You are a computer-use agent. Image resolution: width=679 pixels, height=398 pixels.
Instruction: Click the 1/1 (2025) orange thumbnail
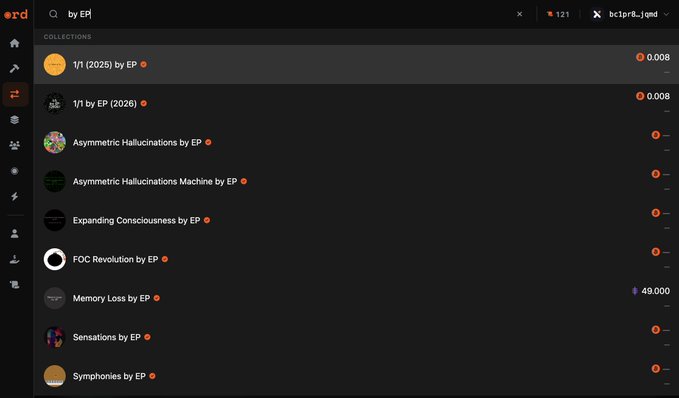point(55,65)
